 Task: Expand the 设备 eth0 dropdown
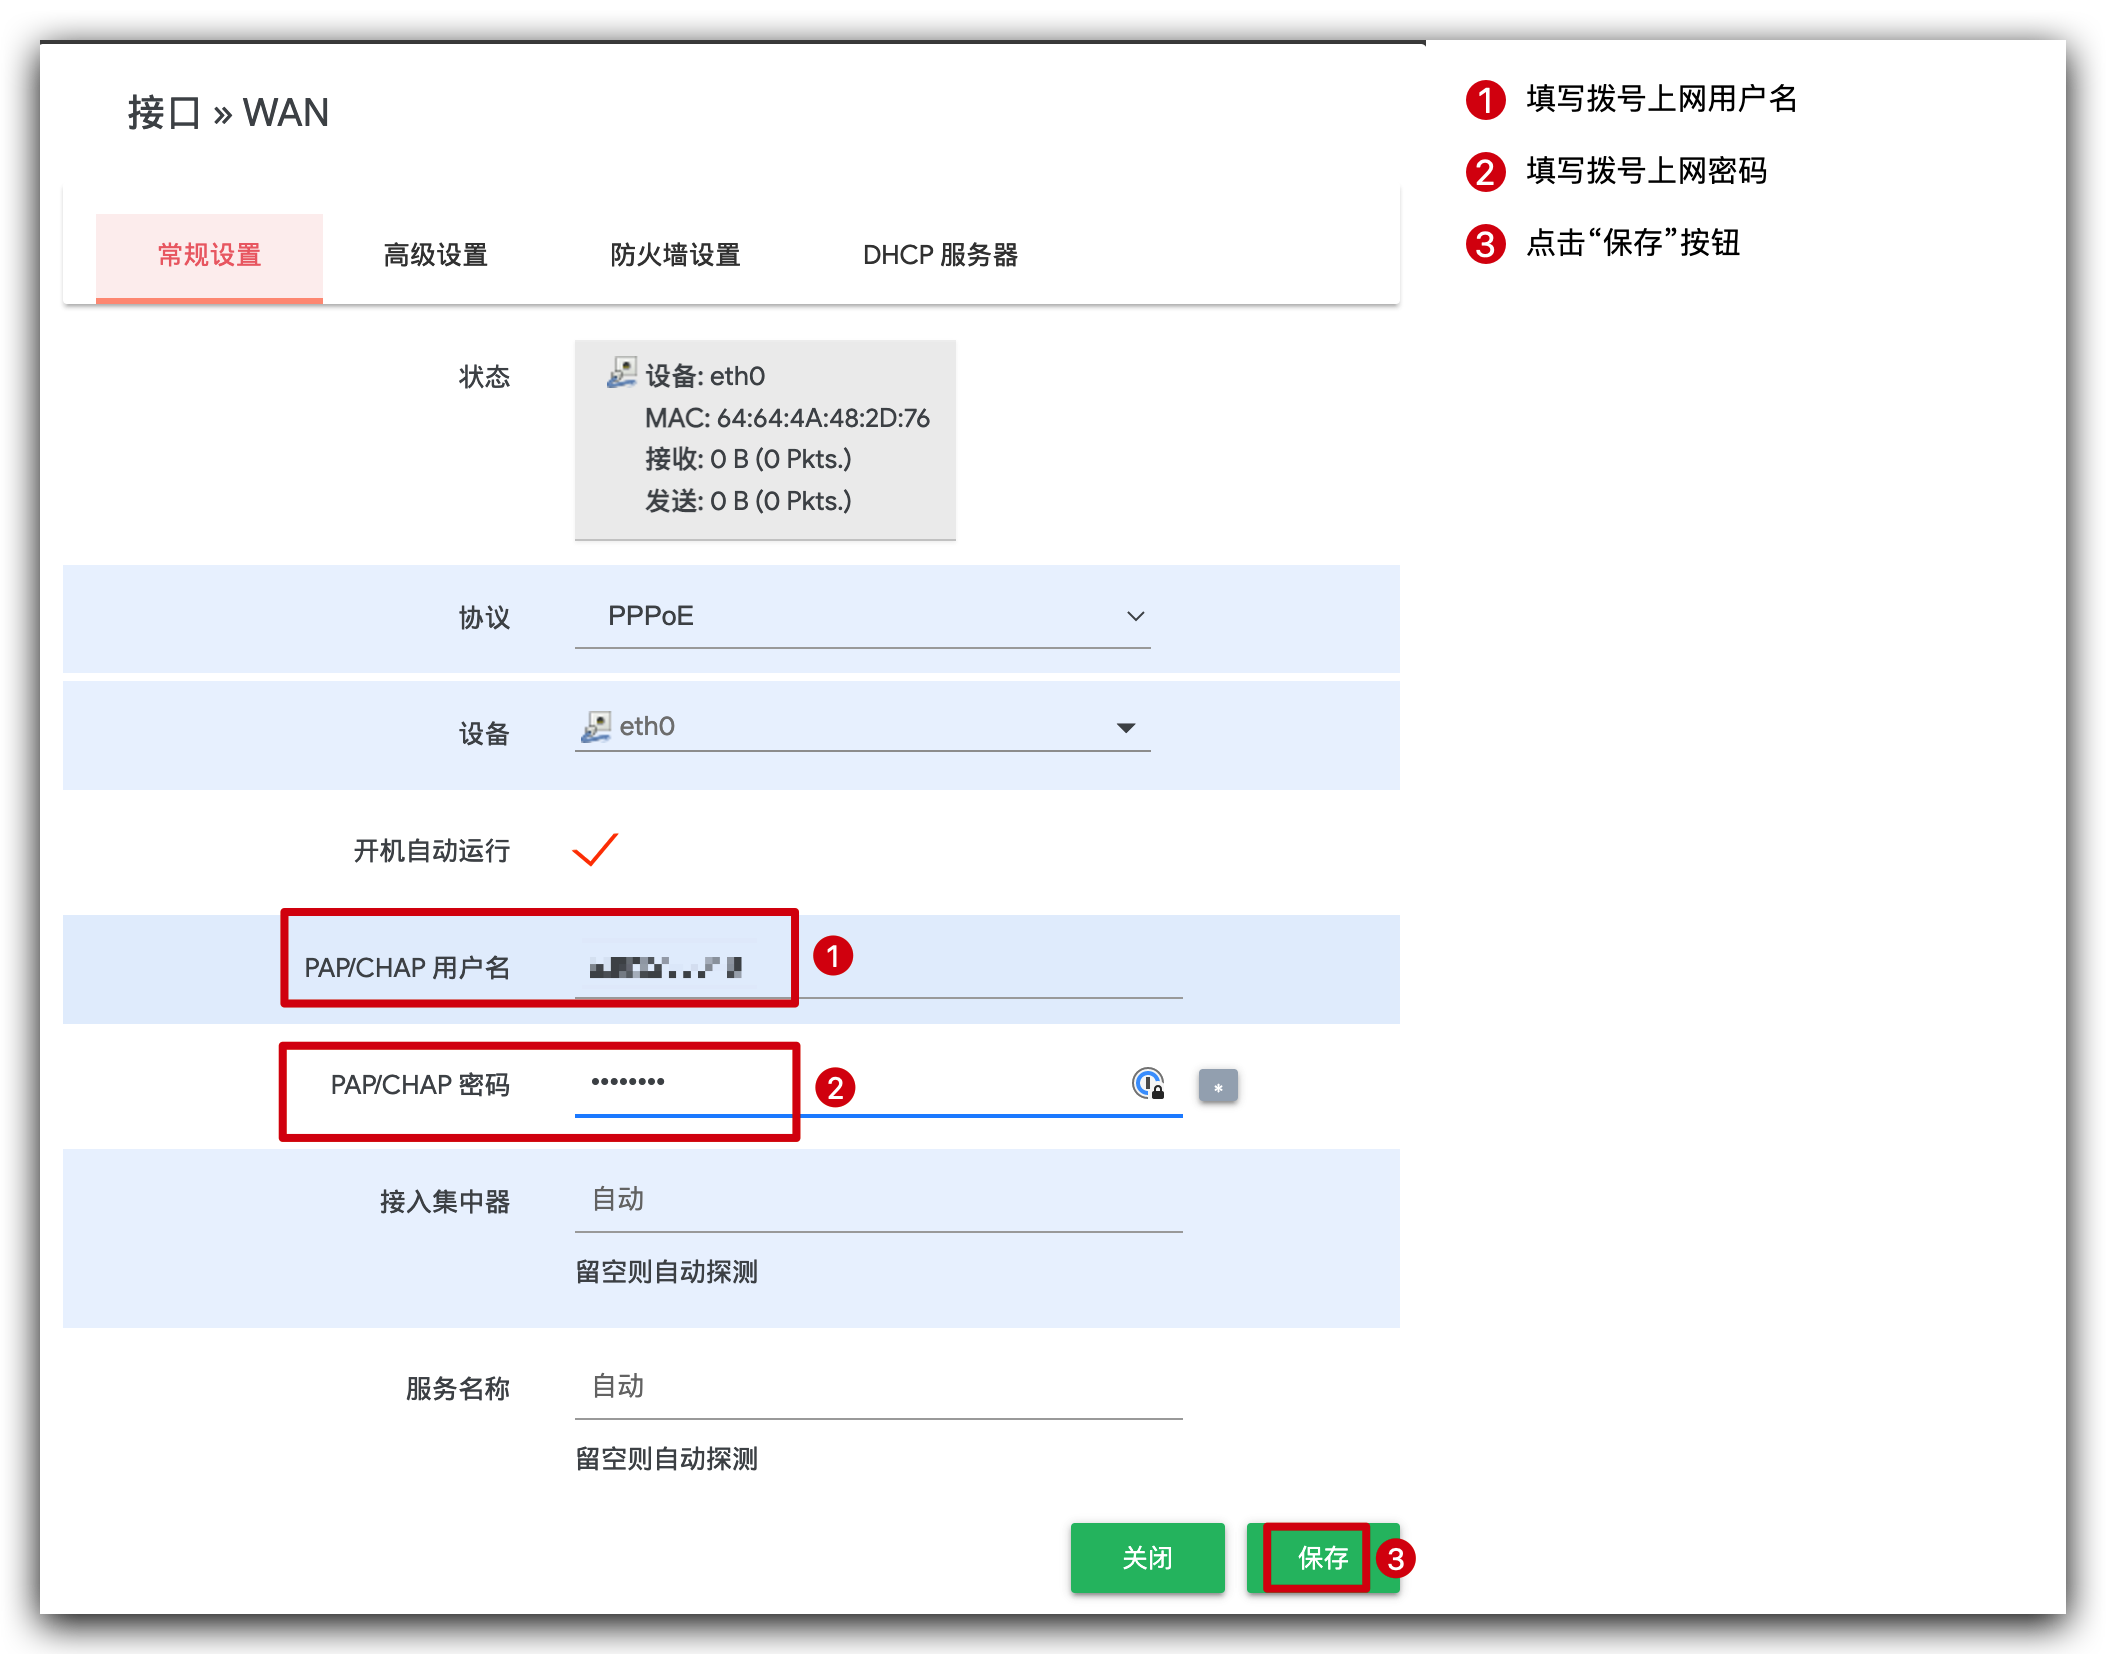pos(862,727)
